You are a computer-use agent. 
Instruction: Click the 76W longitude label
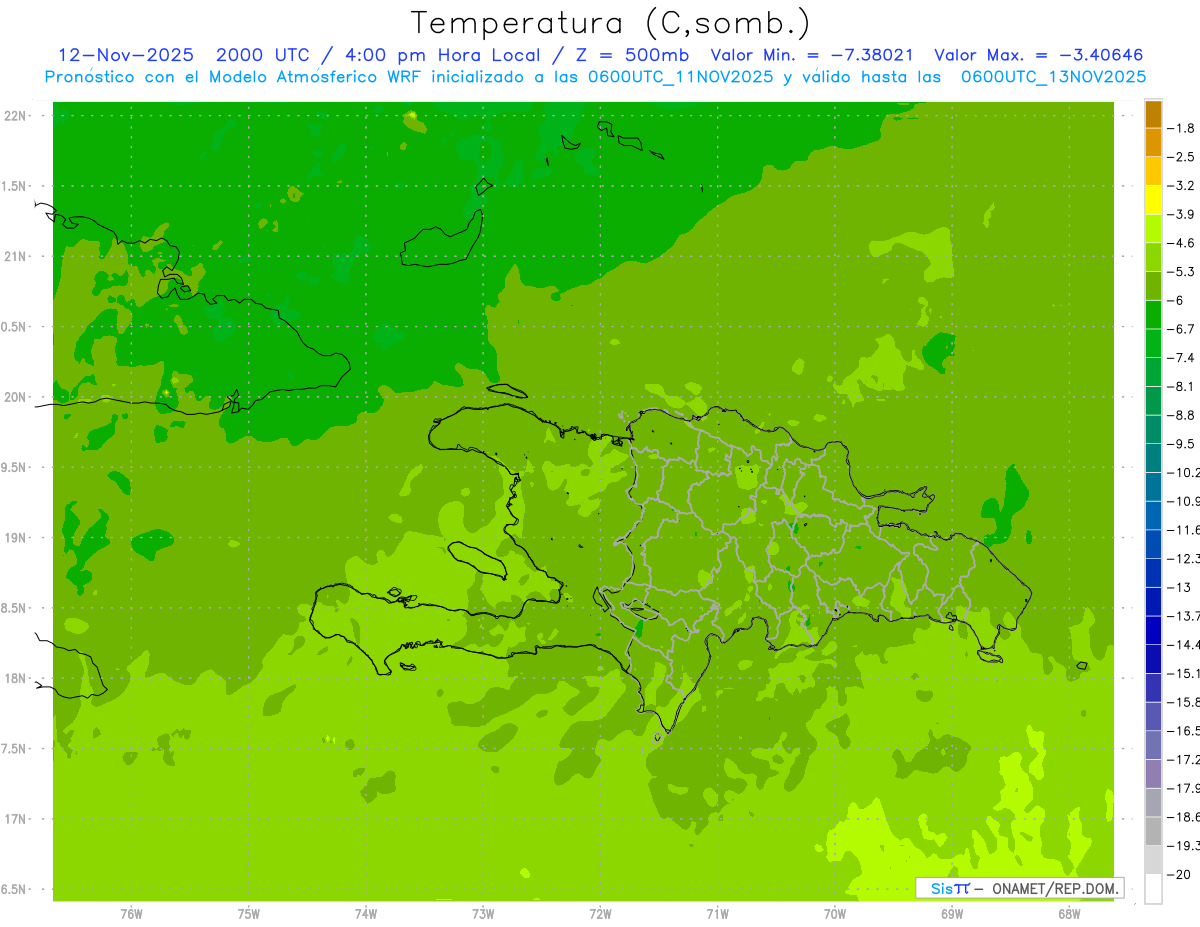131,914
